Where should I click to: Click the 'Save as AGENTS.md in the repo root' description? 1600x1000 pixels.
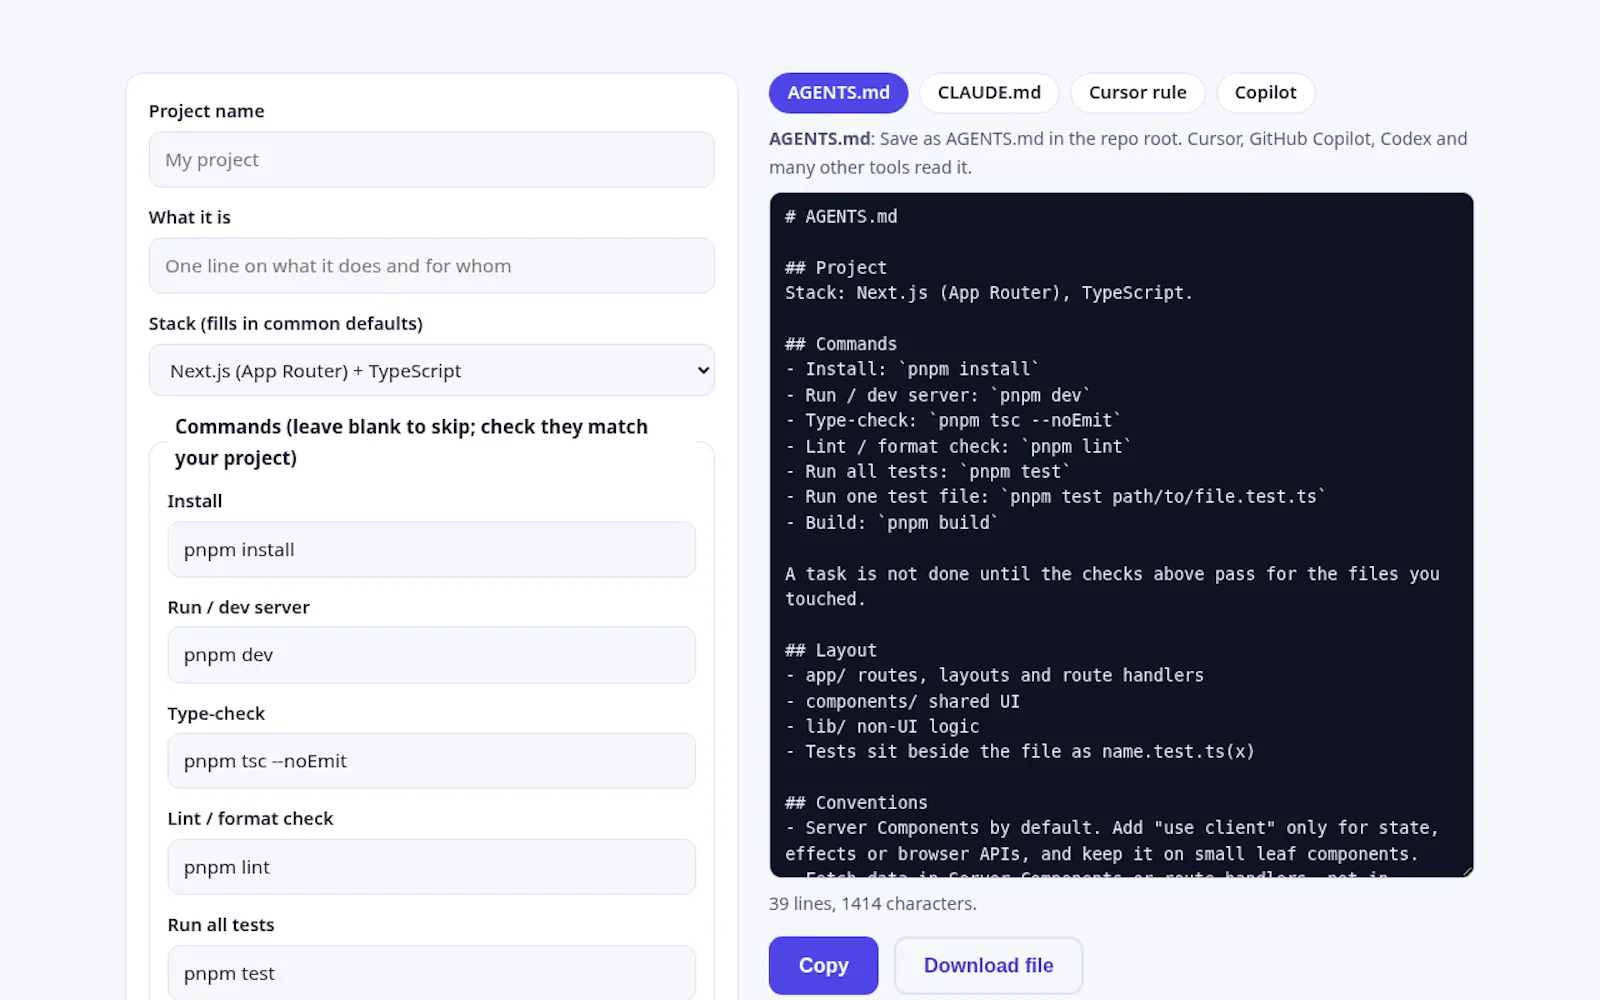click(1118, 153)
